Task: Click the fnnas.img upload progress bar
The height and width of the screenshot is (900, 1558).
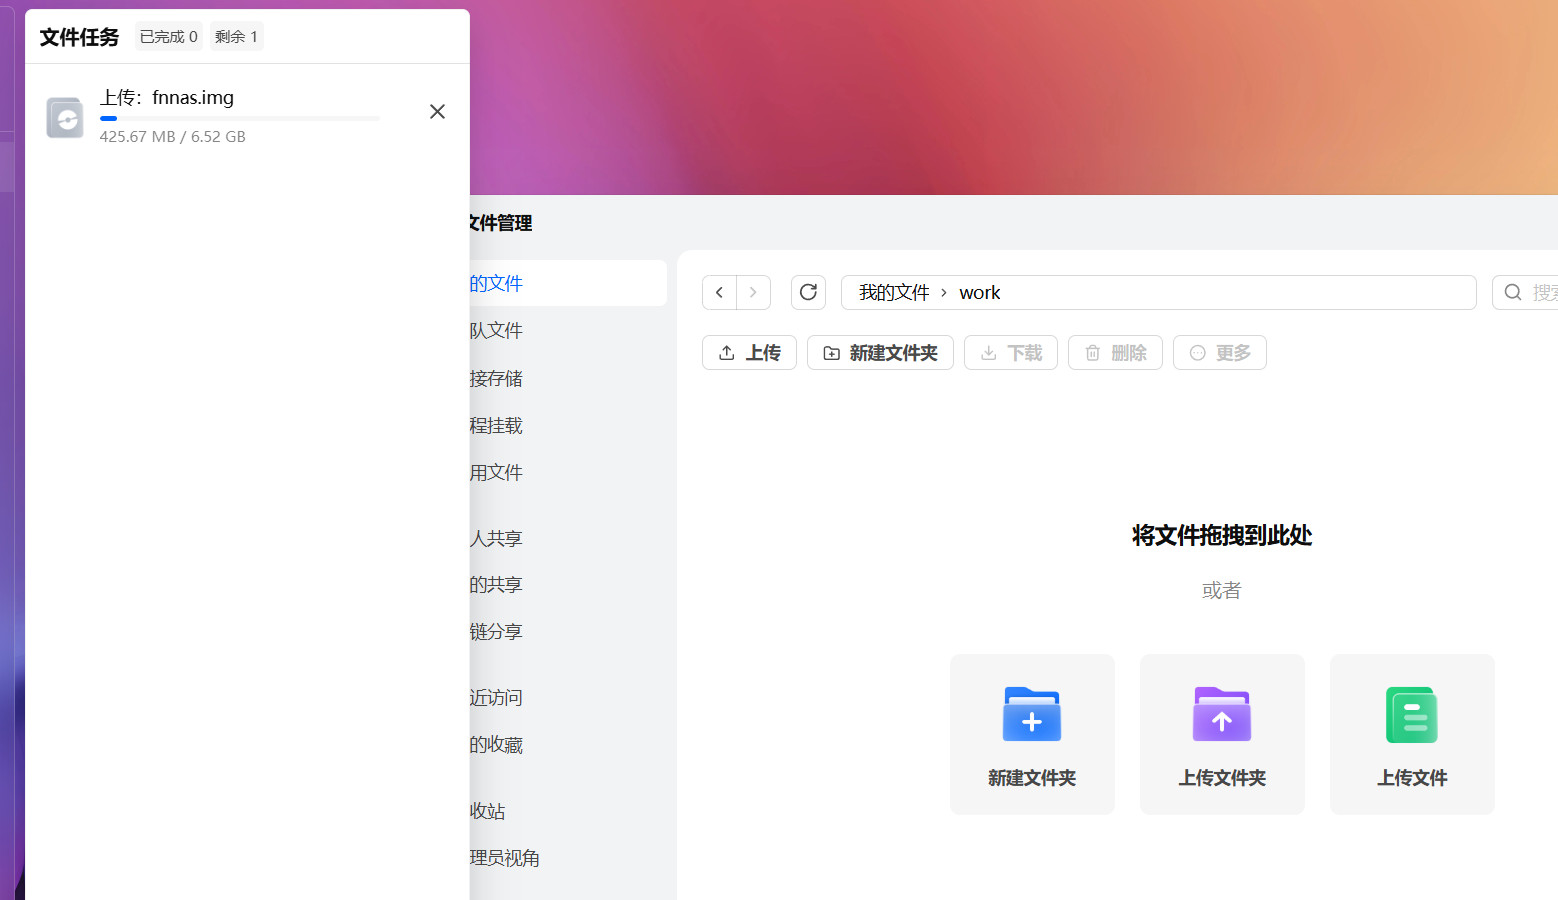Action: pos(239,118)
